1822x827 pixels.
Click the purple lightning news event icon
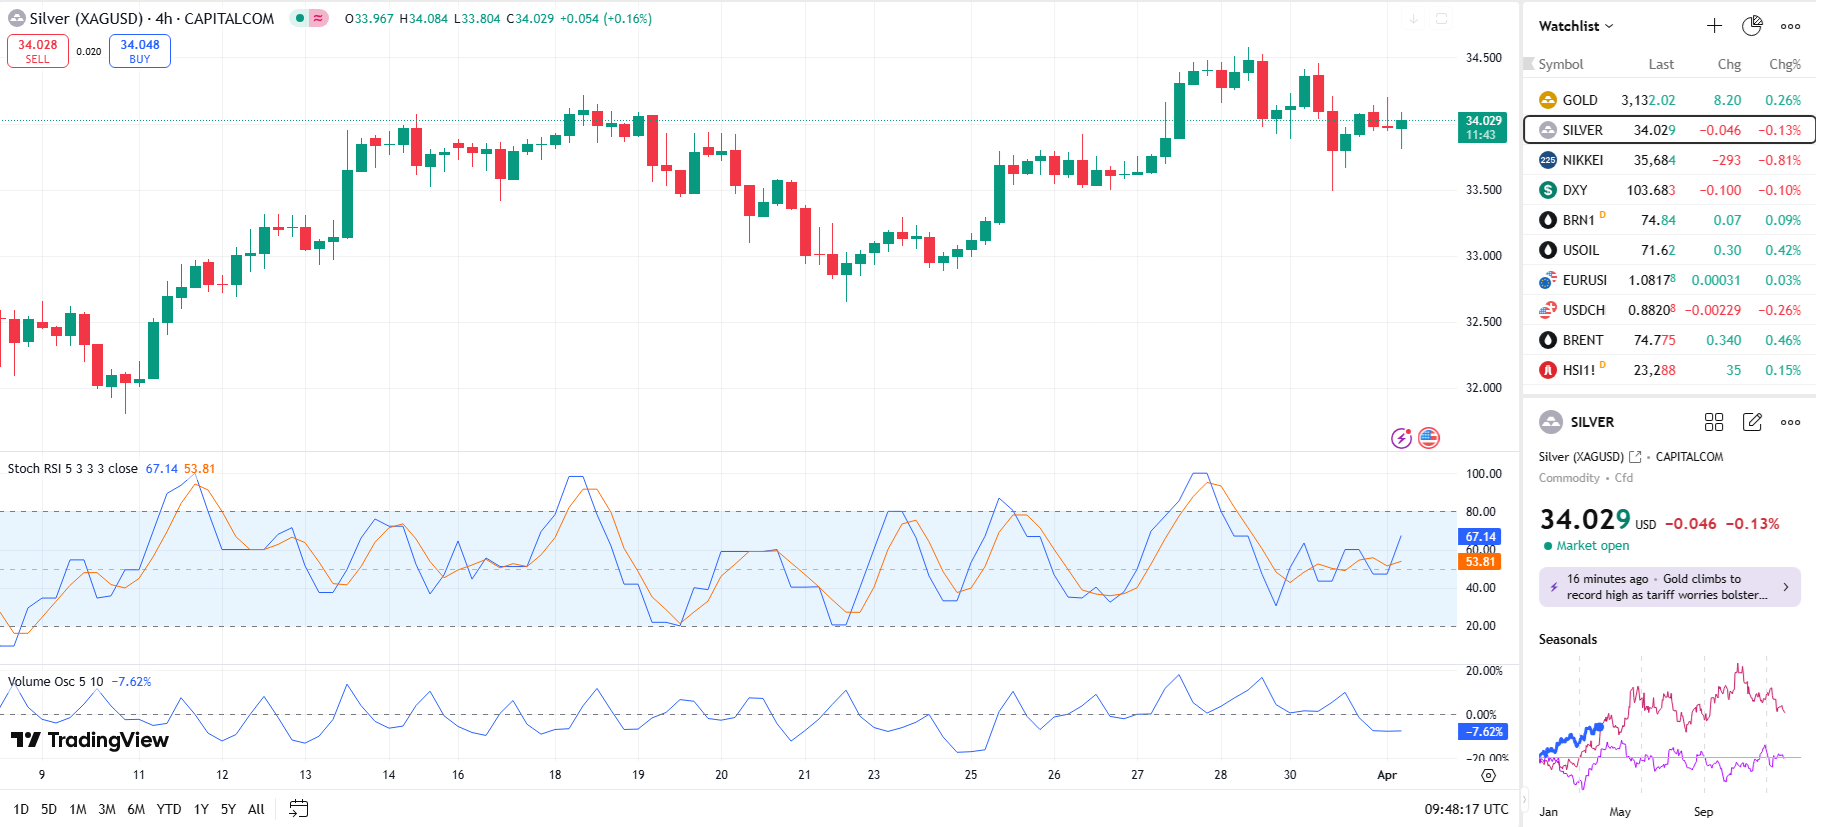[x=1401, y=438]
